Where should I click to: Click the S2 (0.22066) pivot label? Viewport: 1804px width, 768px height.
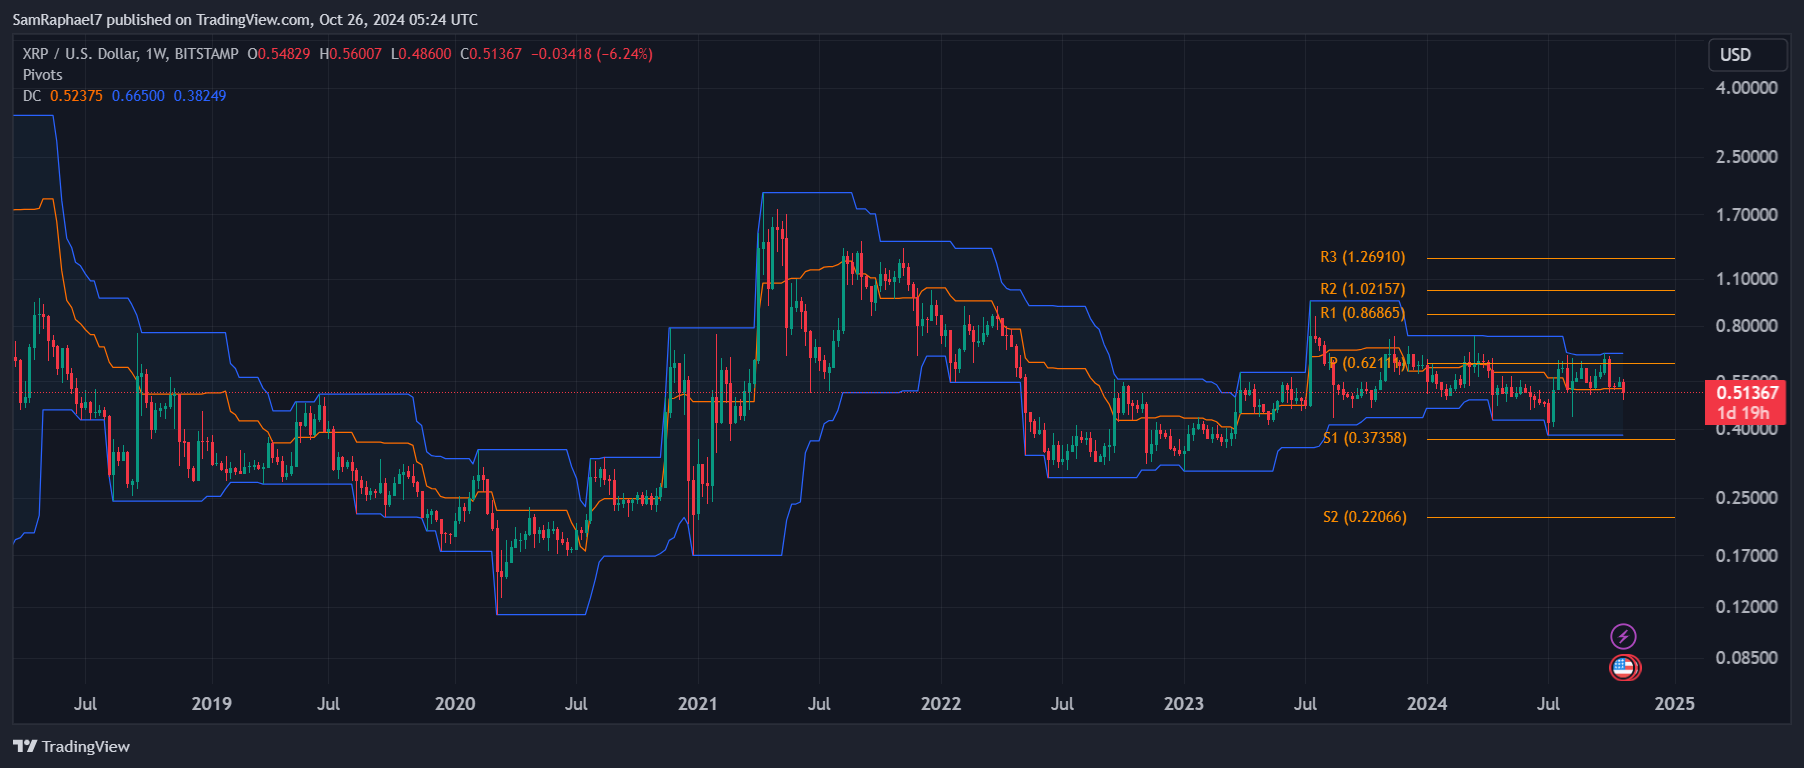click(x=1364, y=517)
